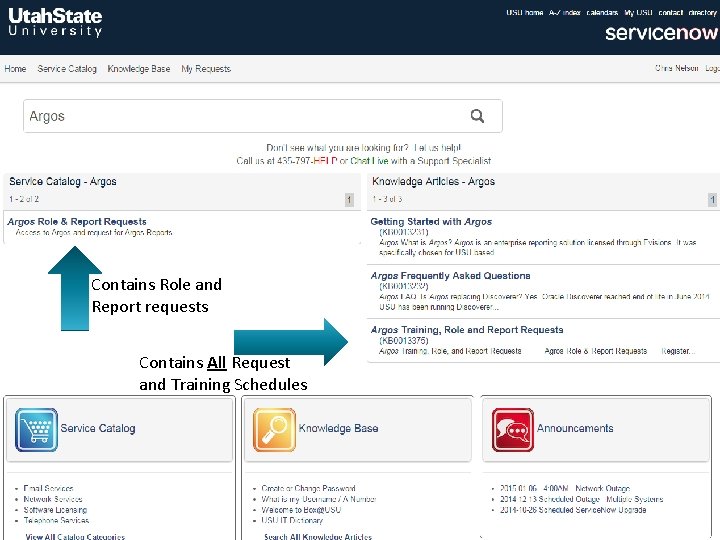Image resolution: width=720 pixels, height=540 pixels.
Task: Click the Knowledge Base panel heading
Action: (338, 428)
